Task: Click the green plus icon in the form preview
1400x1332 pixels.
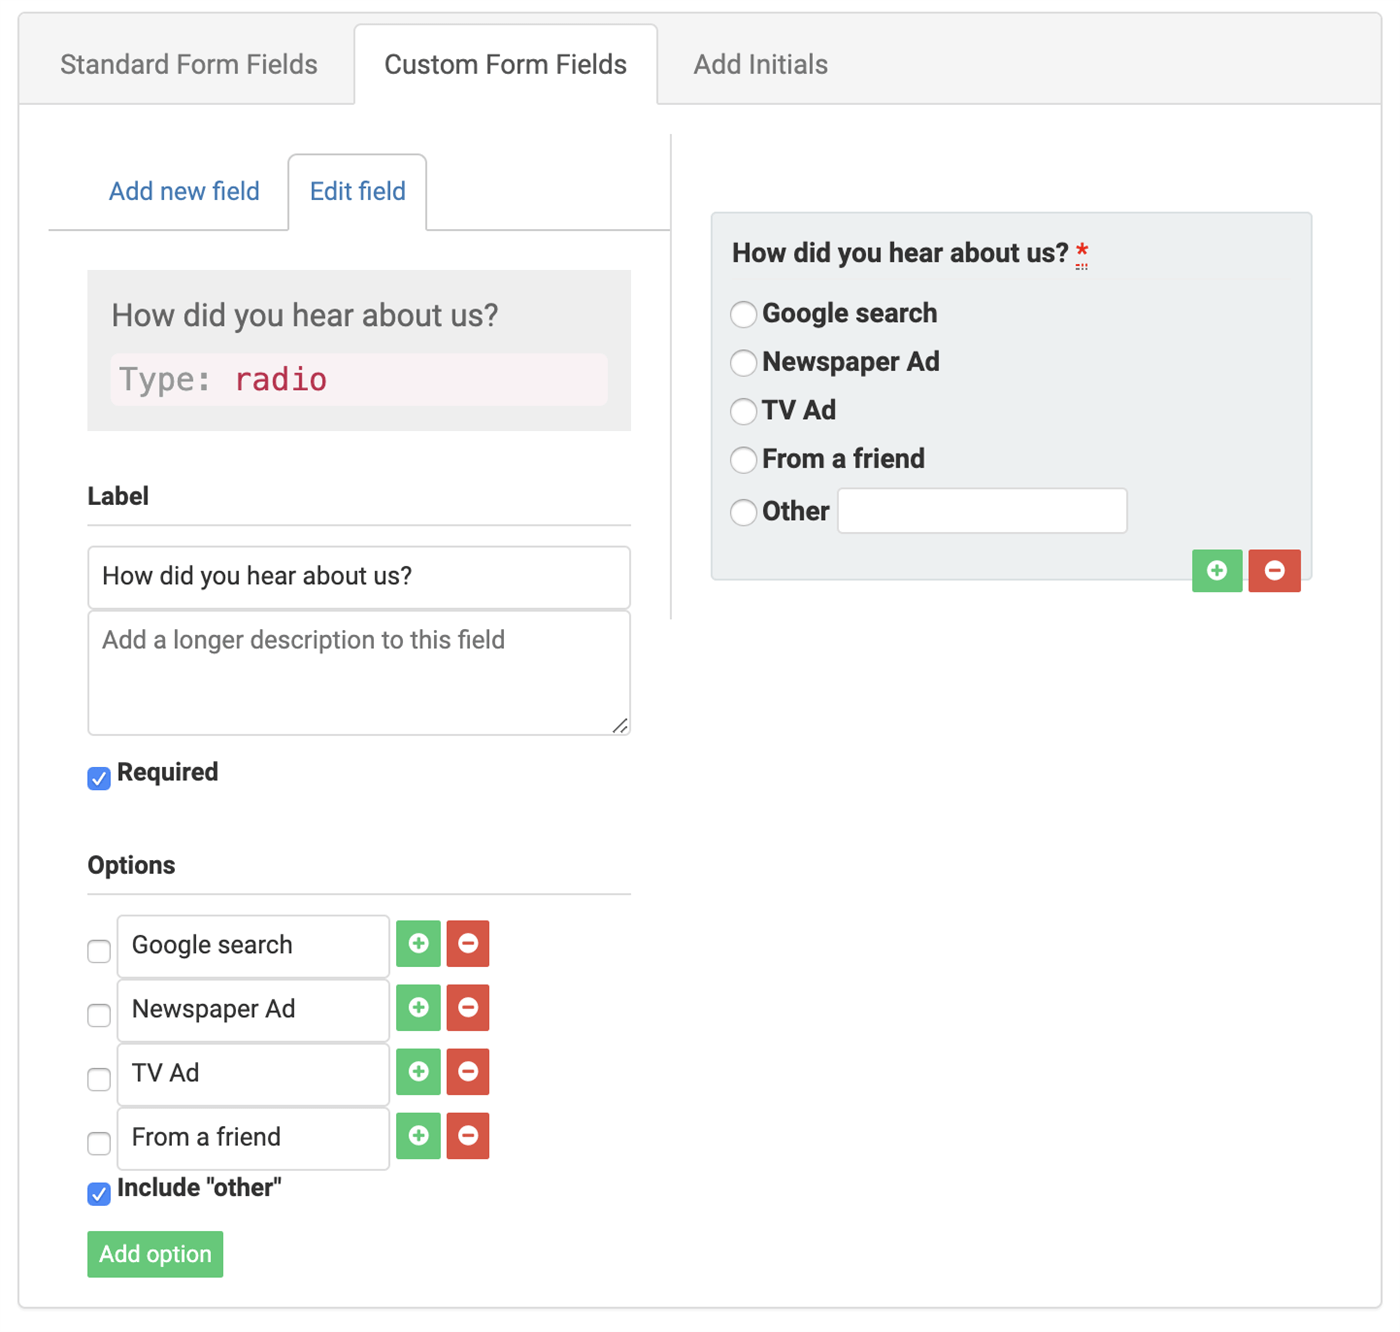Action: [x=1217, y=571]
